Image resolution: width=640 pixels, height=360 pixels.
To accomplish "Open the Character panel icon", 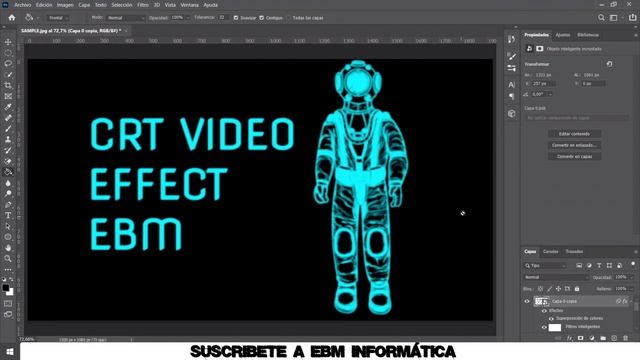I will (511, 84).
